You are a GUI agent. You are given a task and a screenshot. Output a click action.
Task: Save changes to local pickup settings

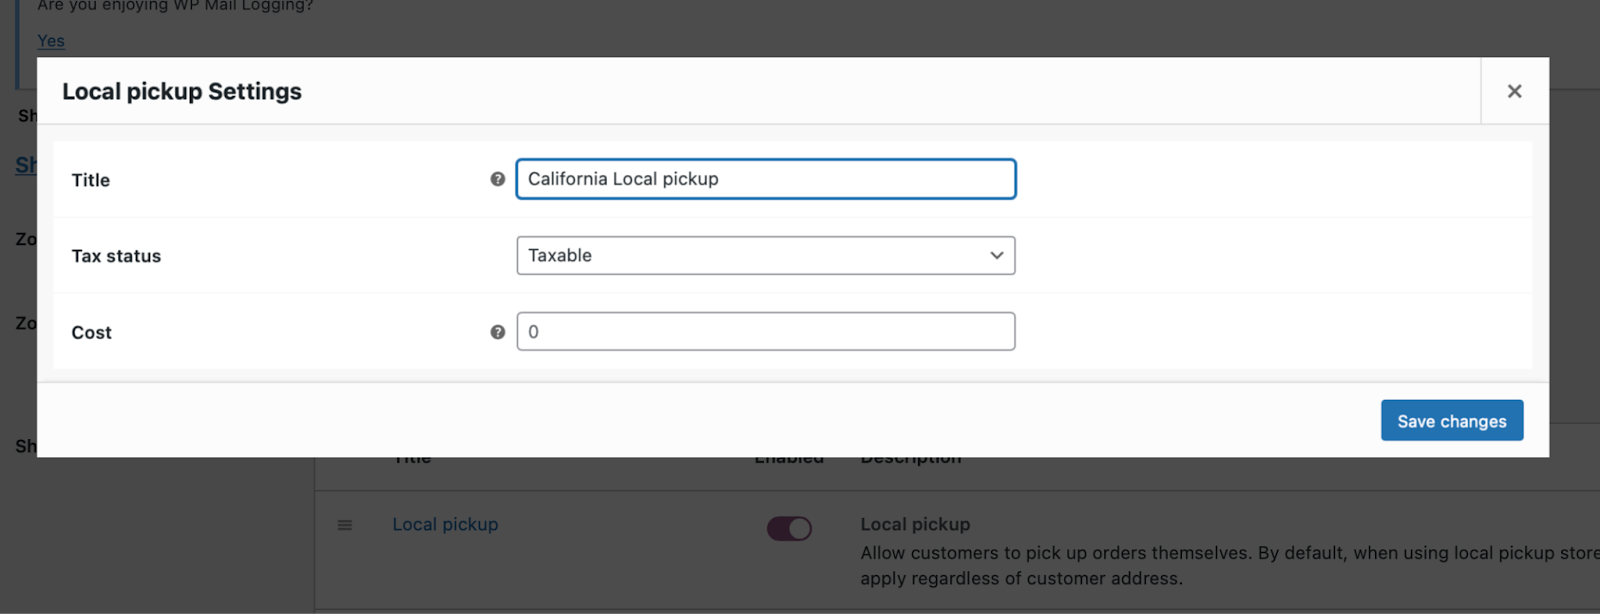pyautogui.click(x=1451, y=421)
